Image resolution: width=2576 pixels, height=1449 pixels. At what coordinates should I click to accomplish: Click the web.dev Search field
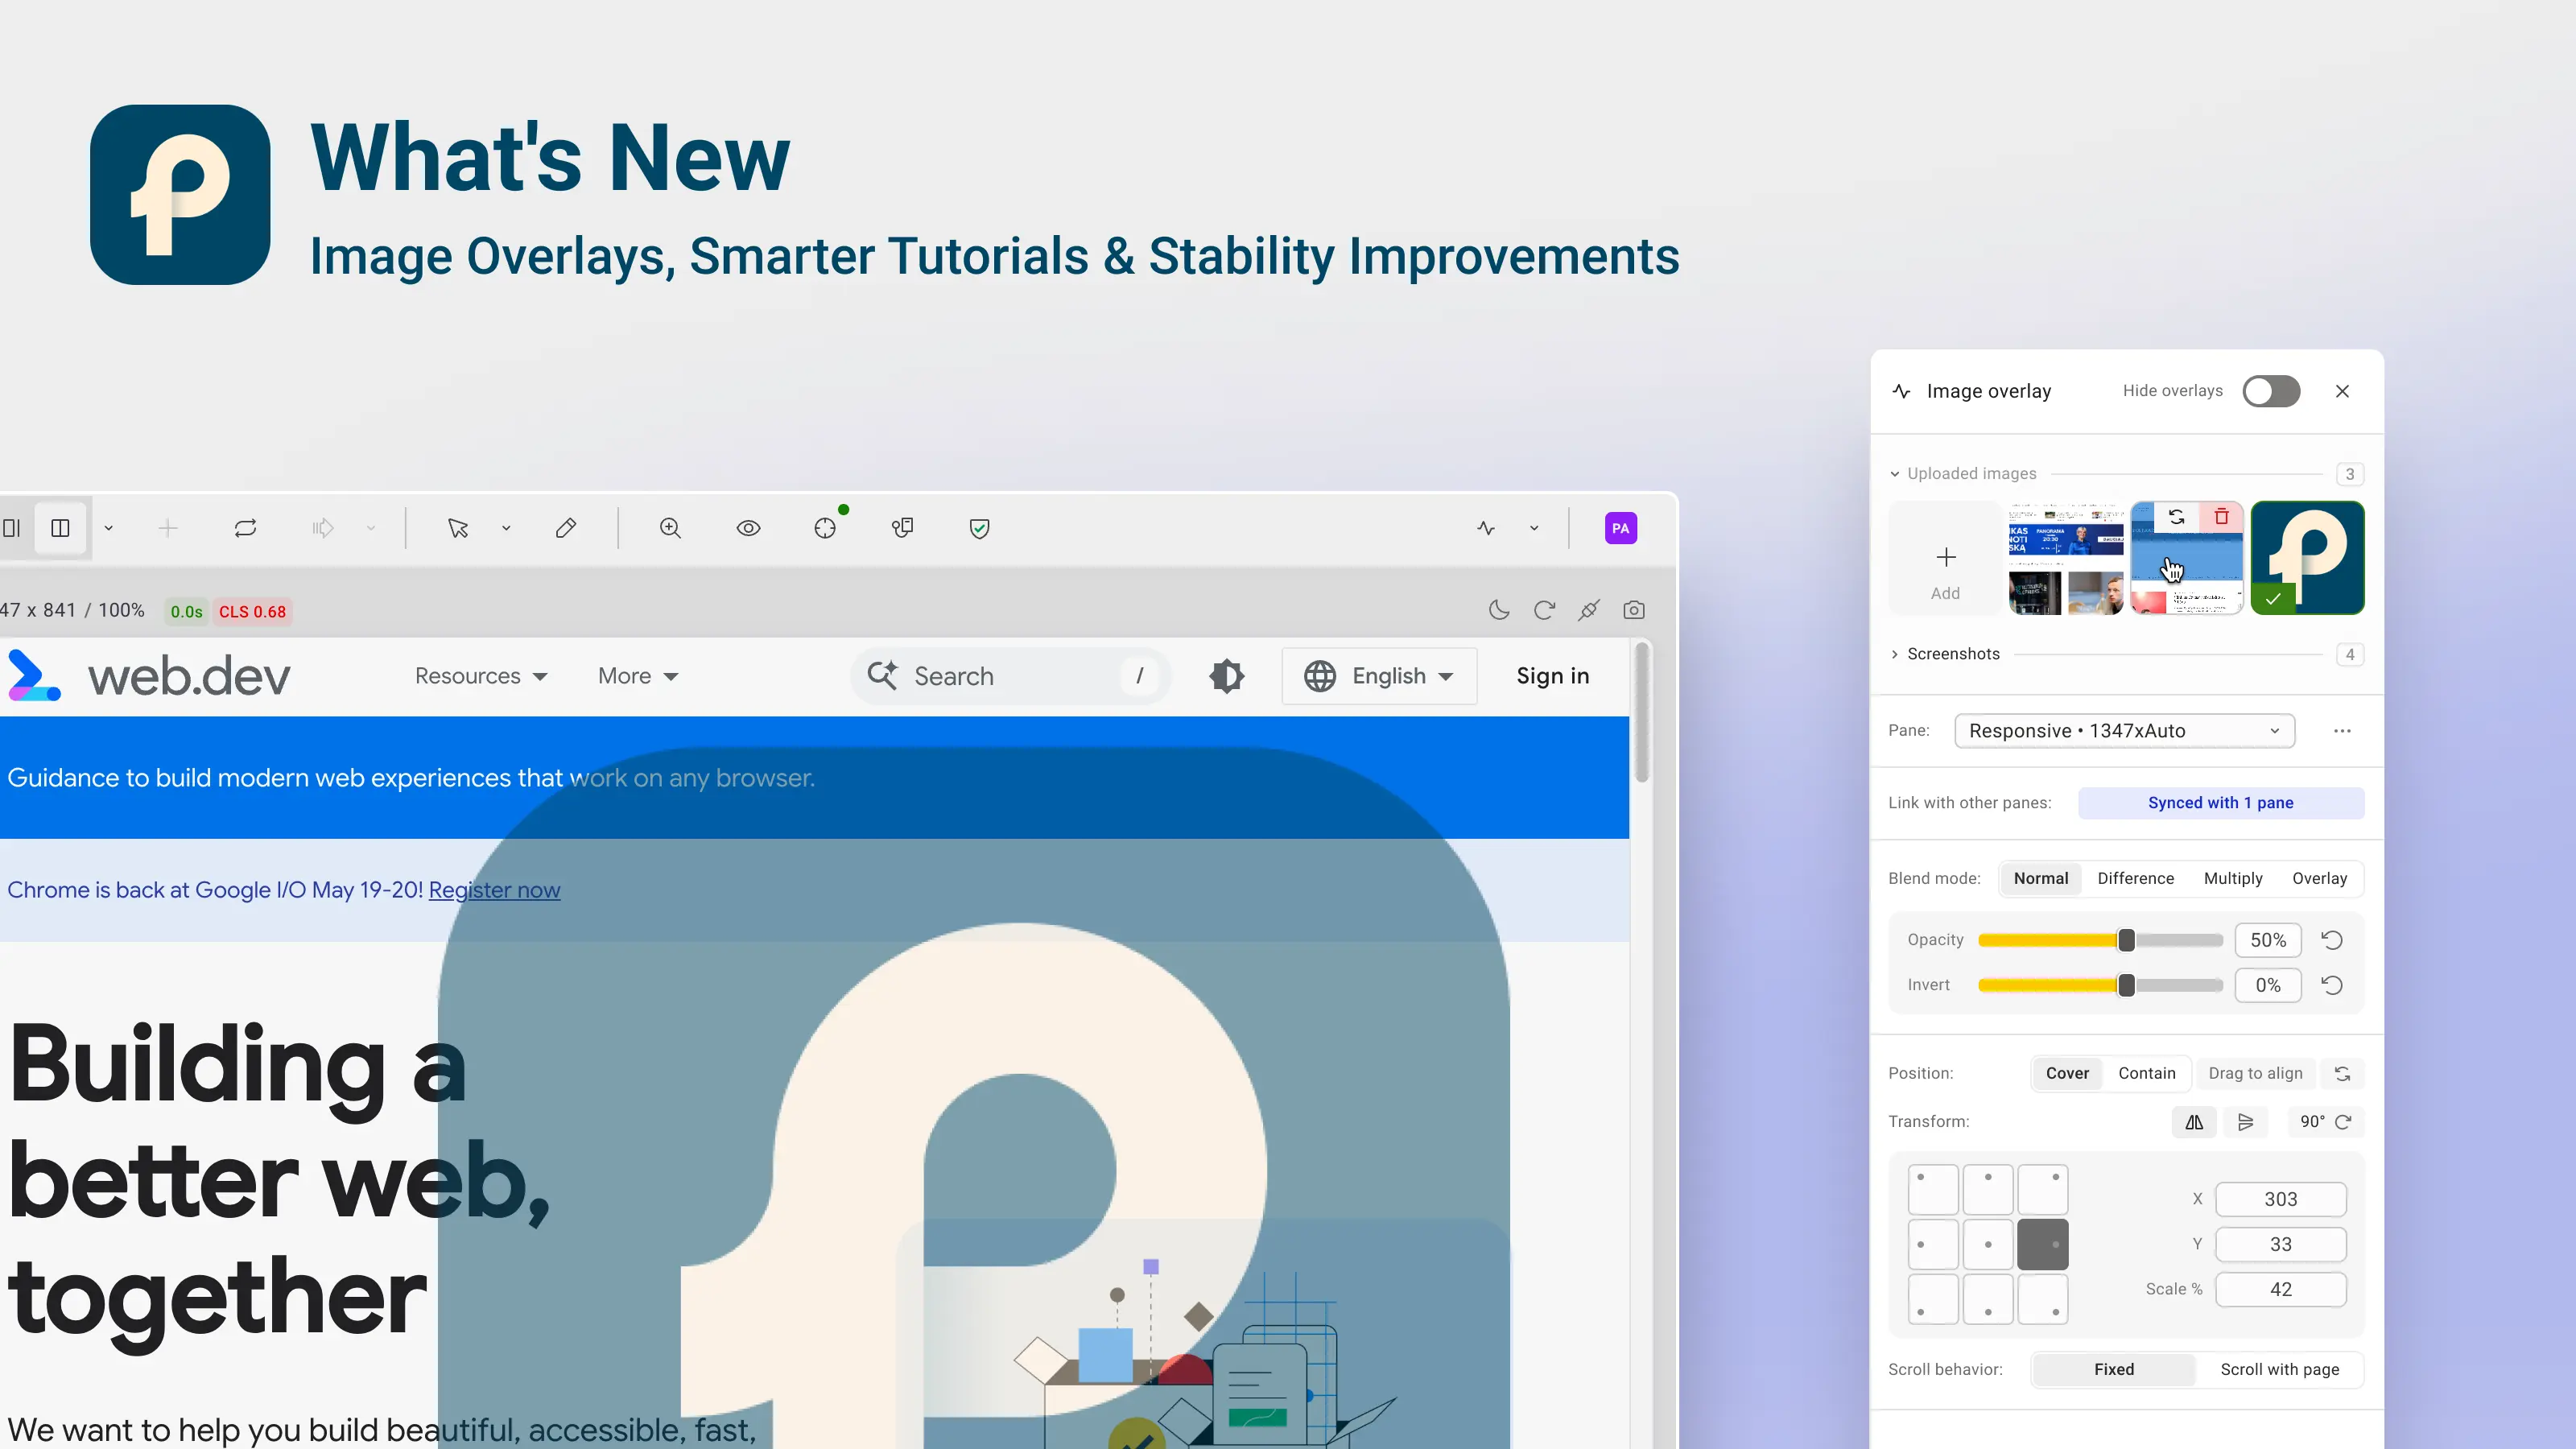1010,676
